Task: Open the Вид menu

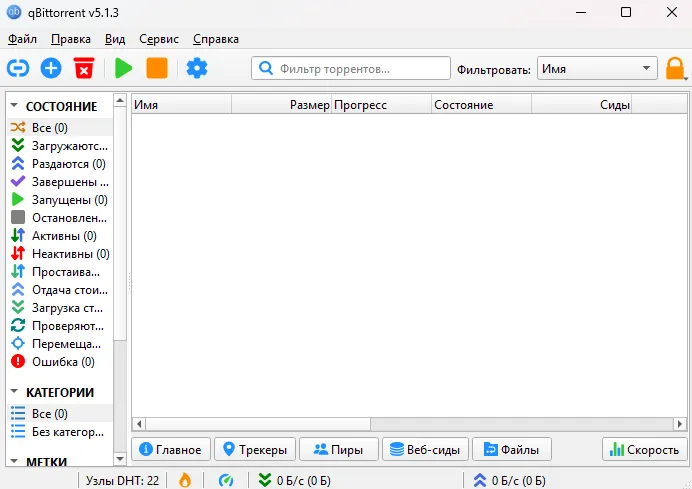Action: click(x=115, y=39)
